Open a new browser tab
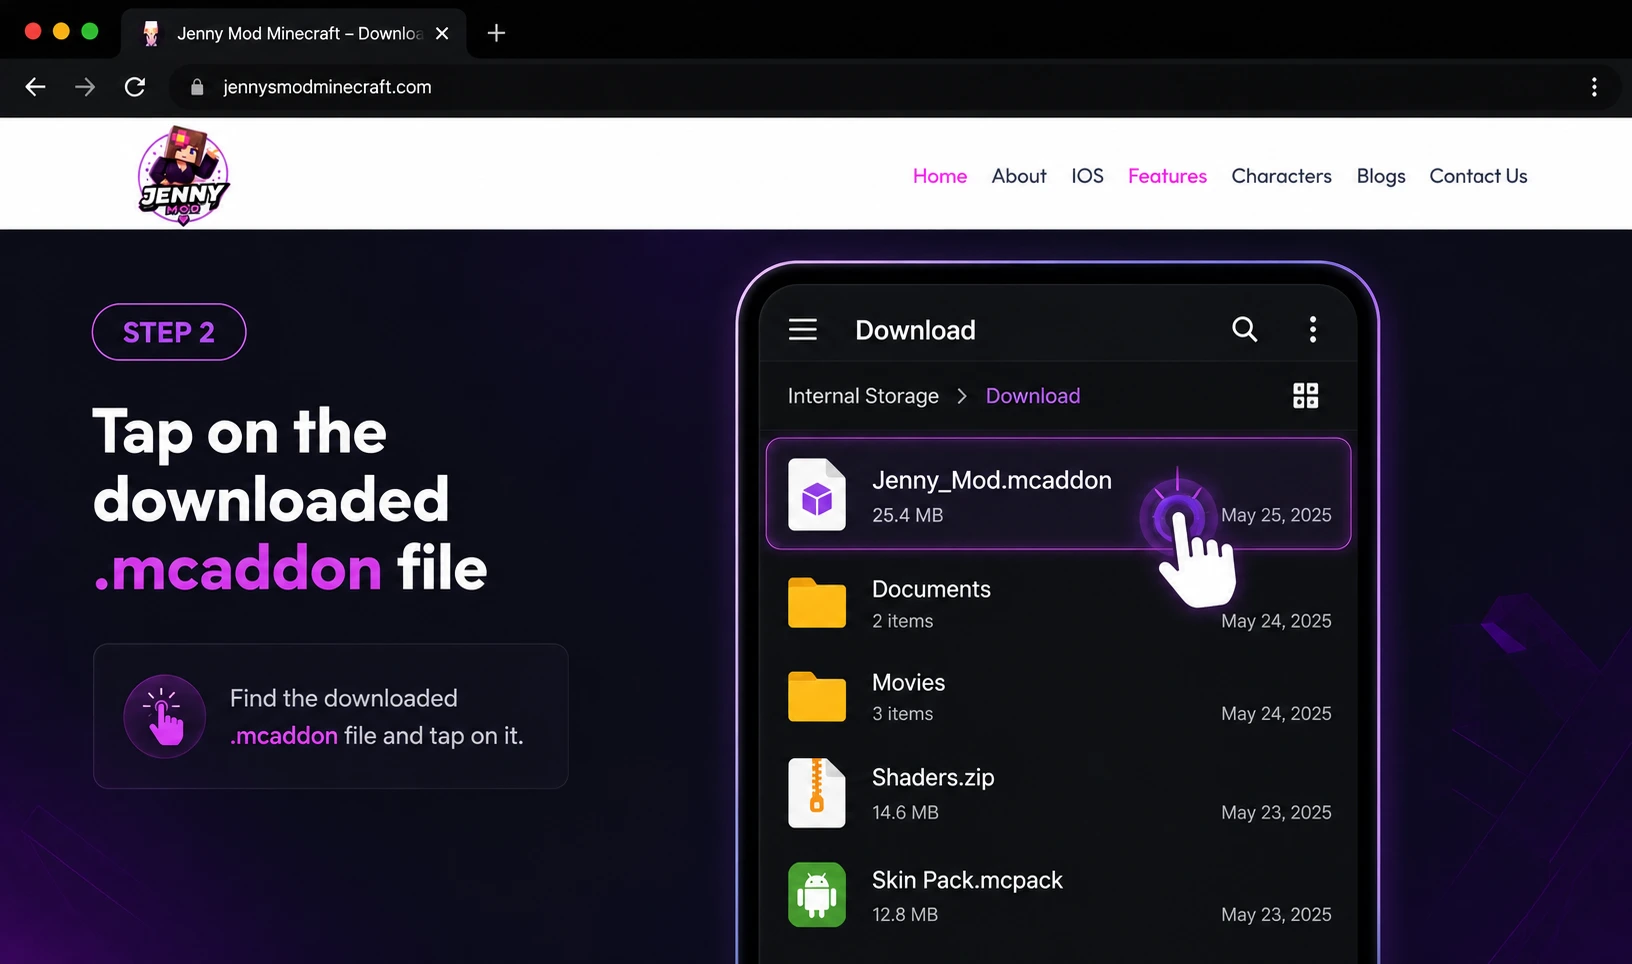This screenshot has height=964, width=1632. tap(496, 33)
